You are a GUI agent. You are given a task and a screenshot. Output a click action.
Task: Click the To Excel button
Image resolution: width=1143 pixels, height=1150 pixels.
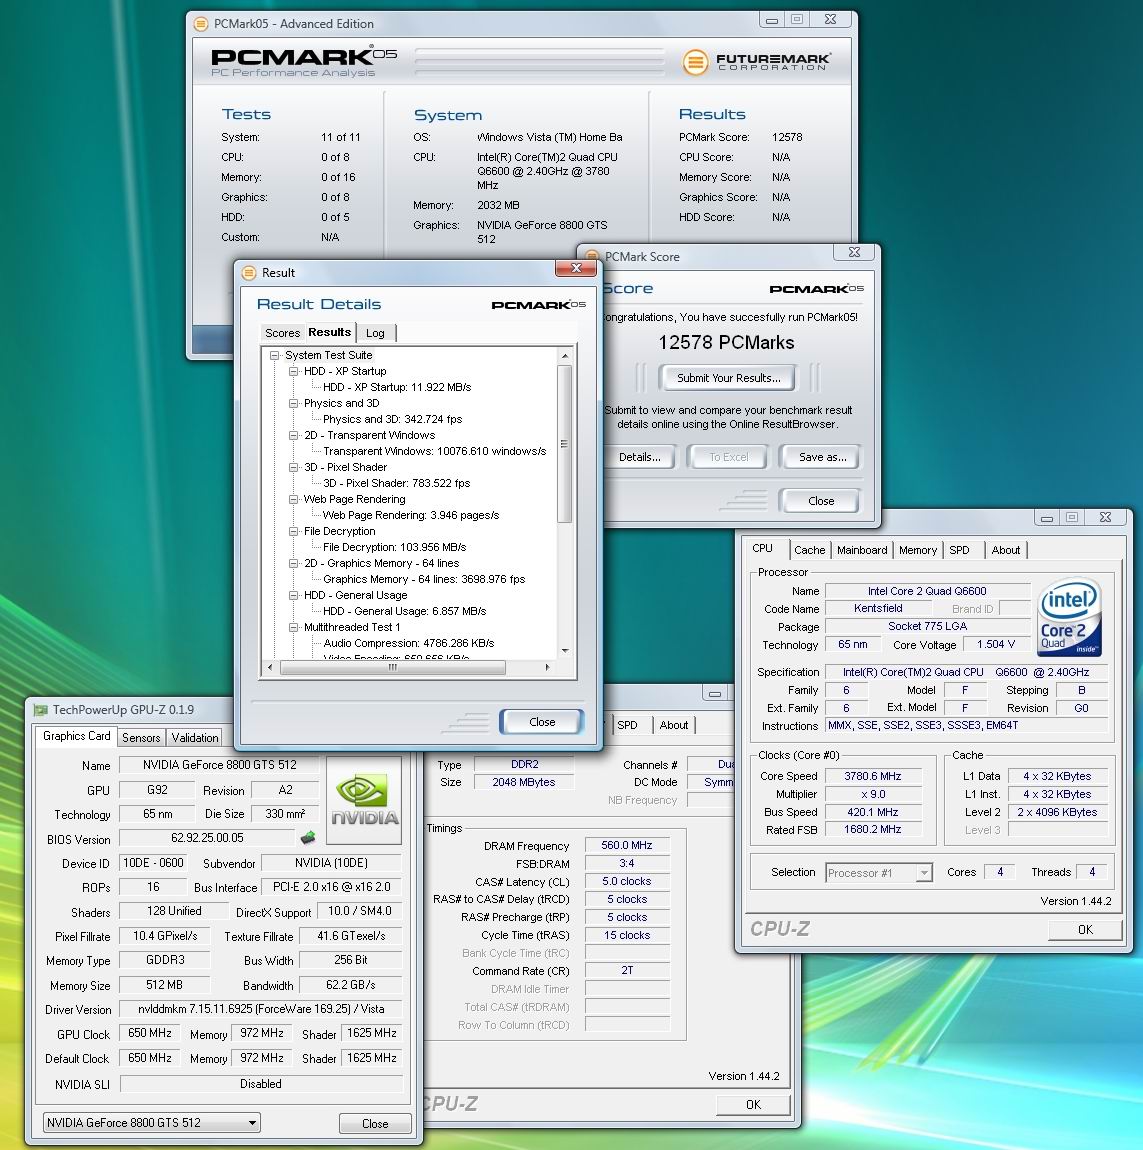tap(728, 458)
